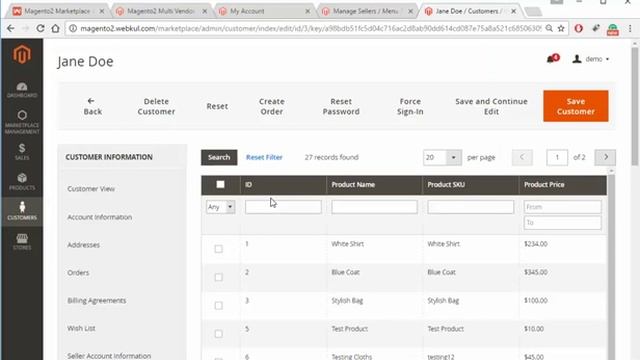Toggle the select-all checkbox in the table header
Viewport: 640px width, 360px height.
tap(220, 184)
